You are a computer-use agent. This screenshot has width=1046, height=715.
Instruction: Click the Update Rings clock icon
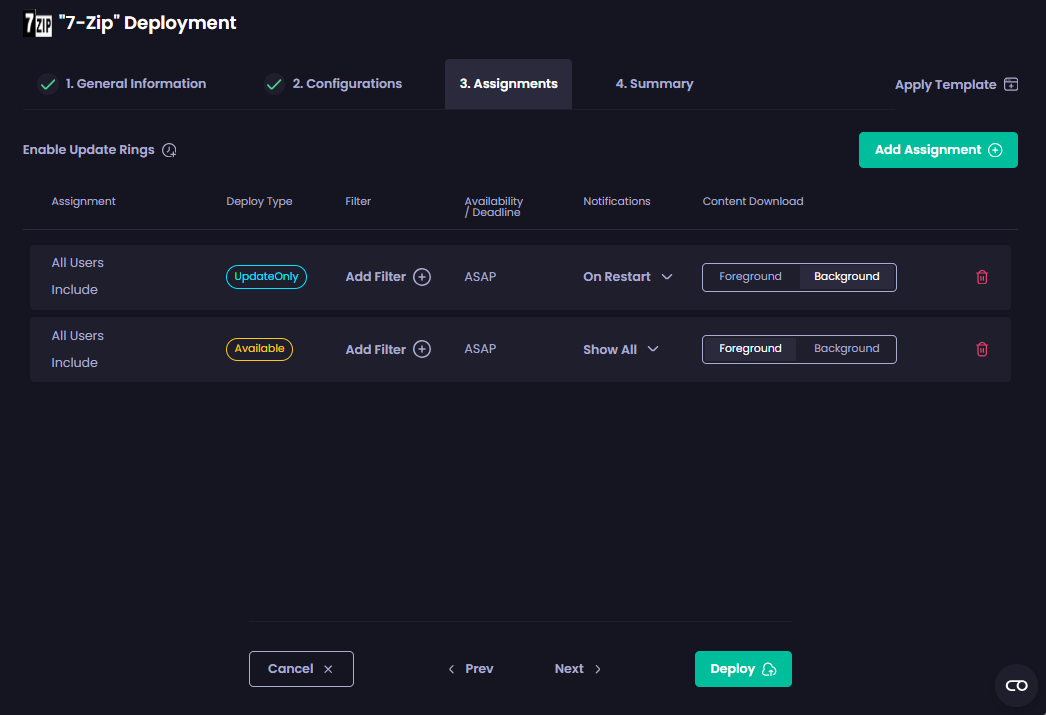168,150
